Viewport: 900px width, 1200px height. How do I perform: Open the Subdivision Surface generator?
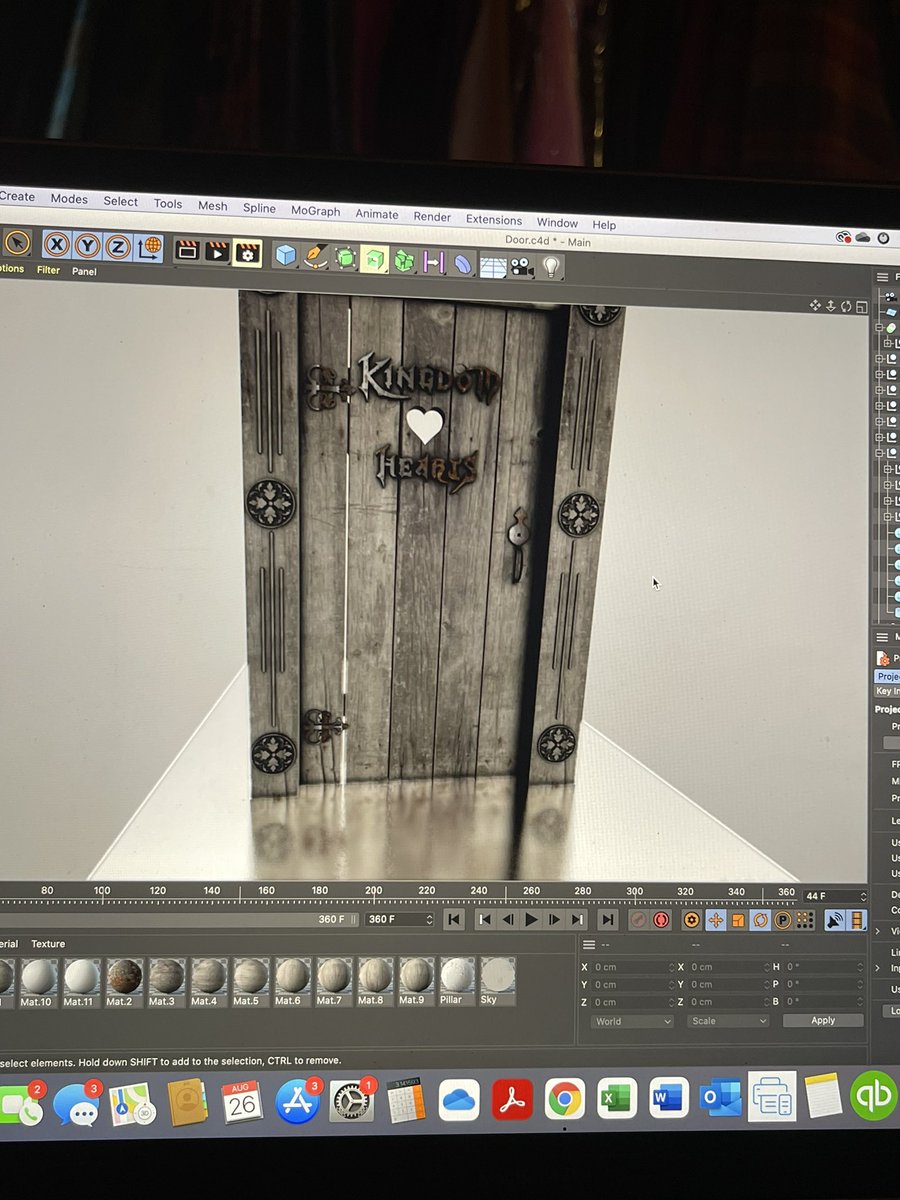tap(345, 259)
